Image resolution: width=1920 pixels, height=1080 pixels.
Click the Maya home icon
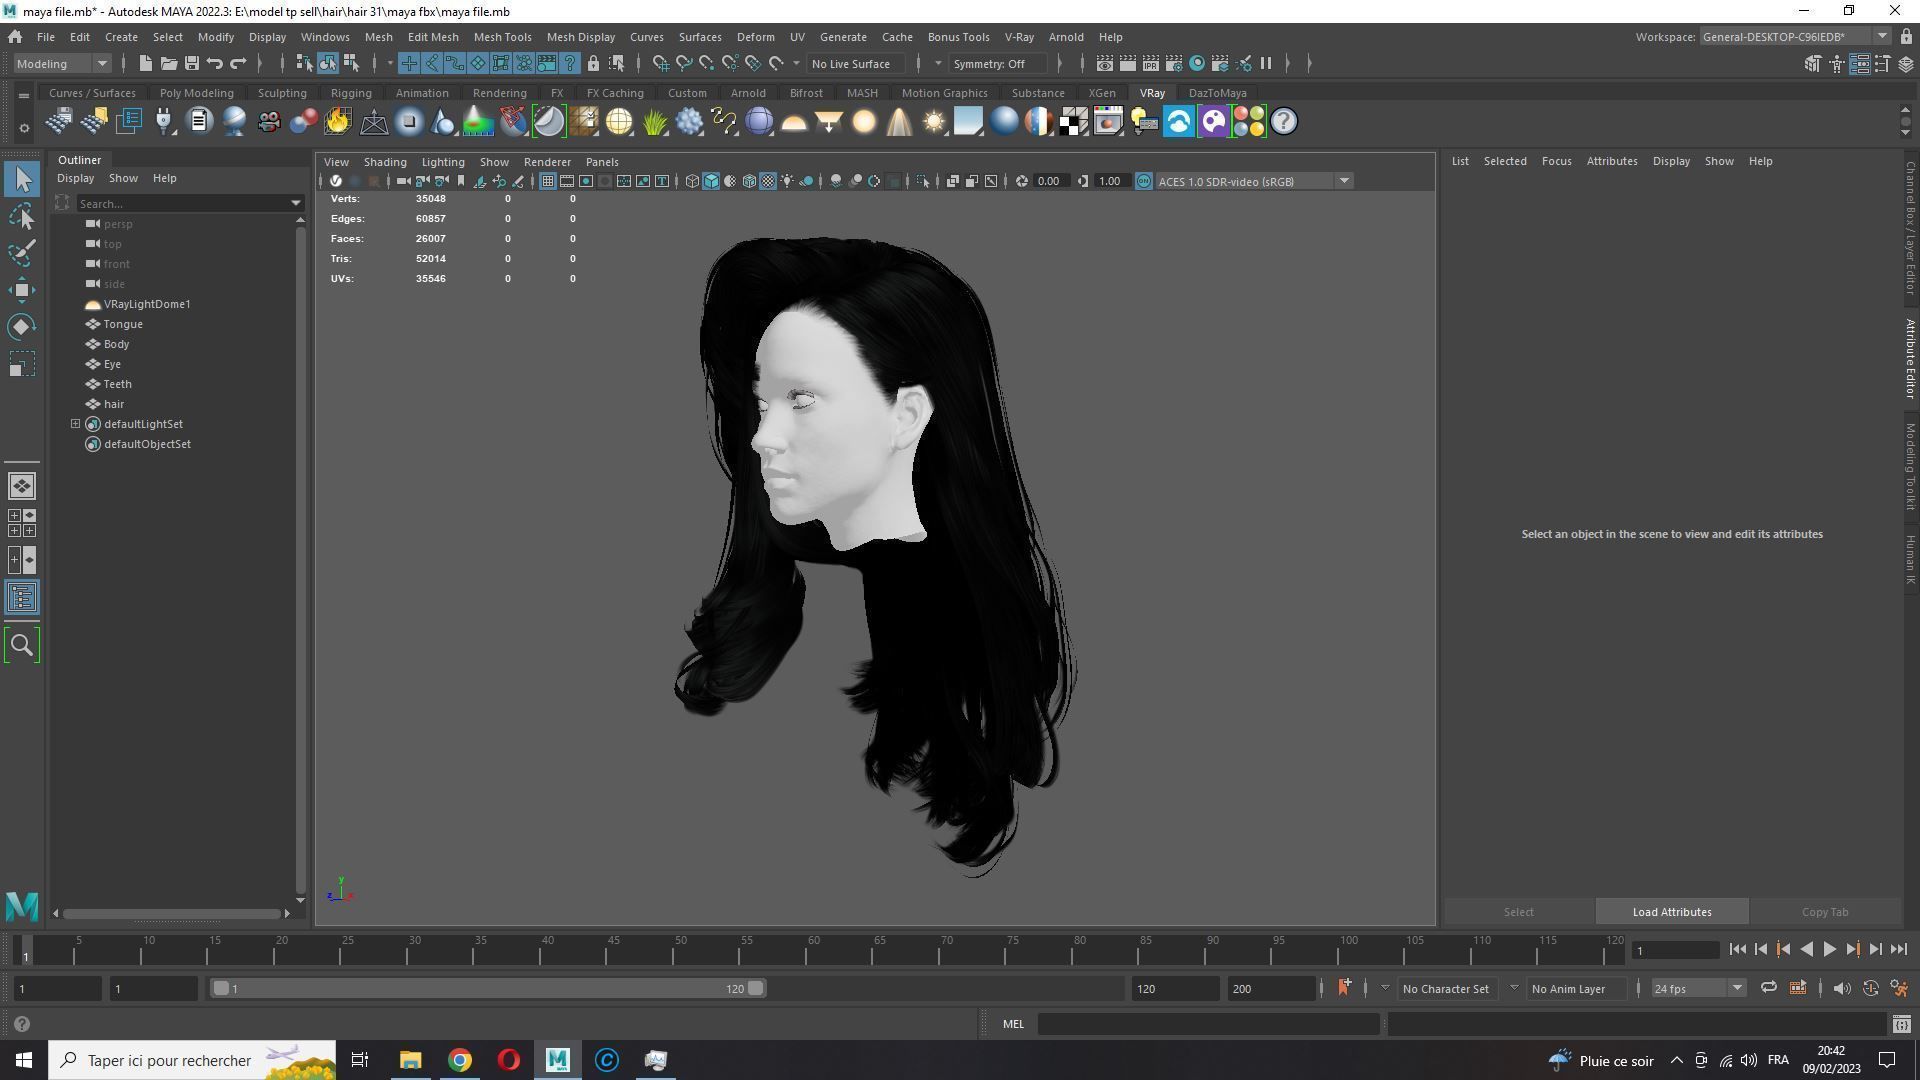[15, 36]
